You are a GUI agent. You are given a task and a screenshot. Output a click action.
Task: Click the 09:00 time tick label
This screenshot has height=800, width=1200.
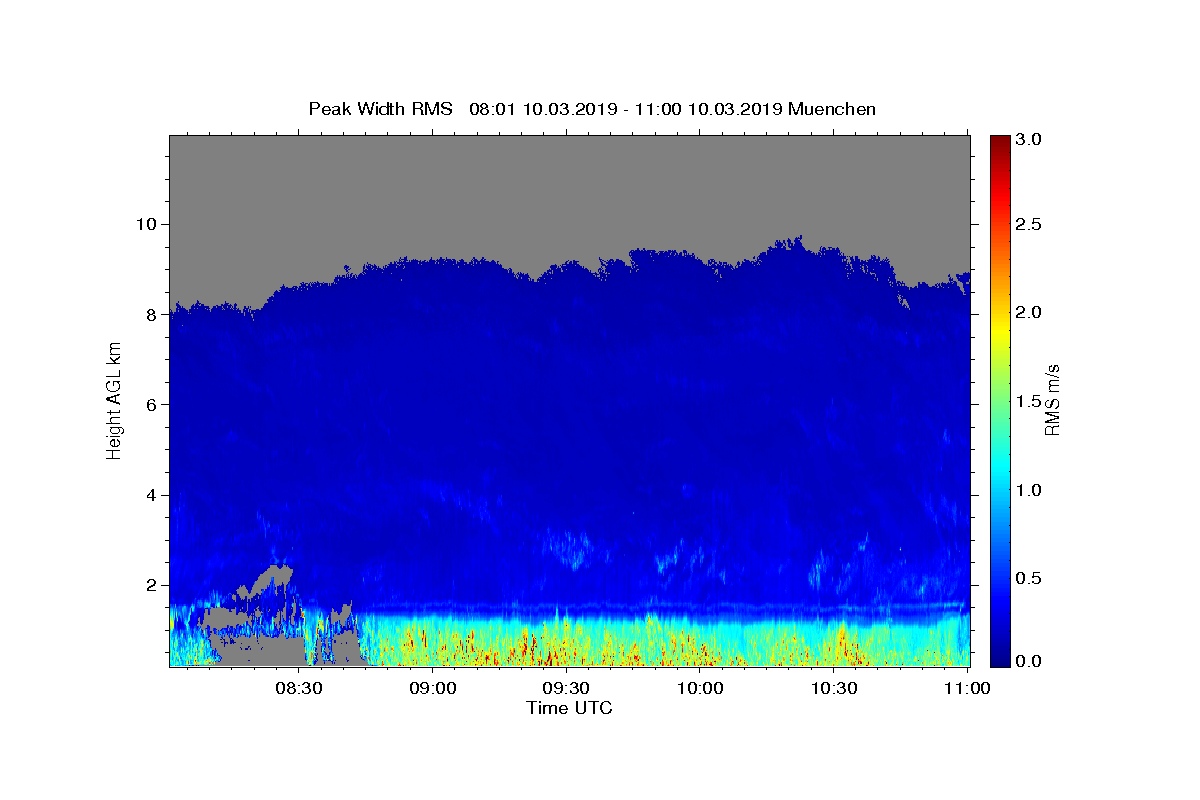pyautogui.click(x=433, y=688)
